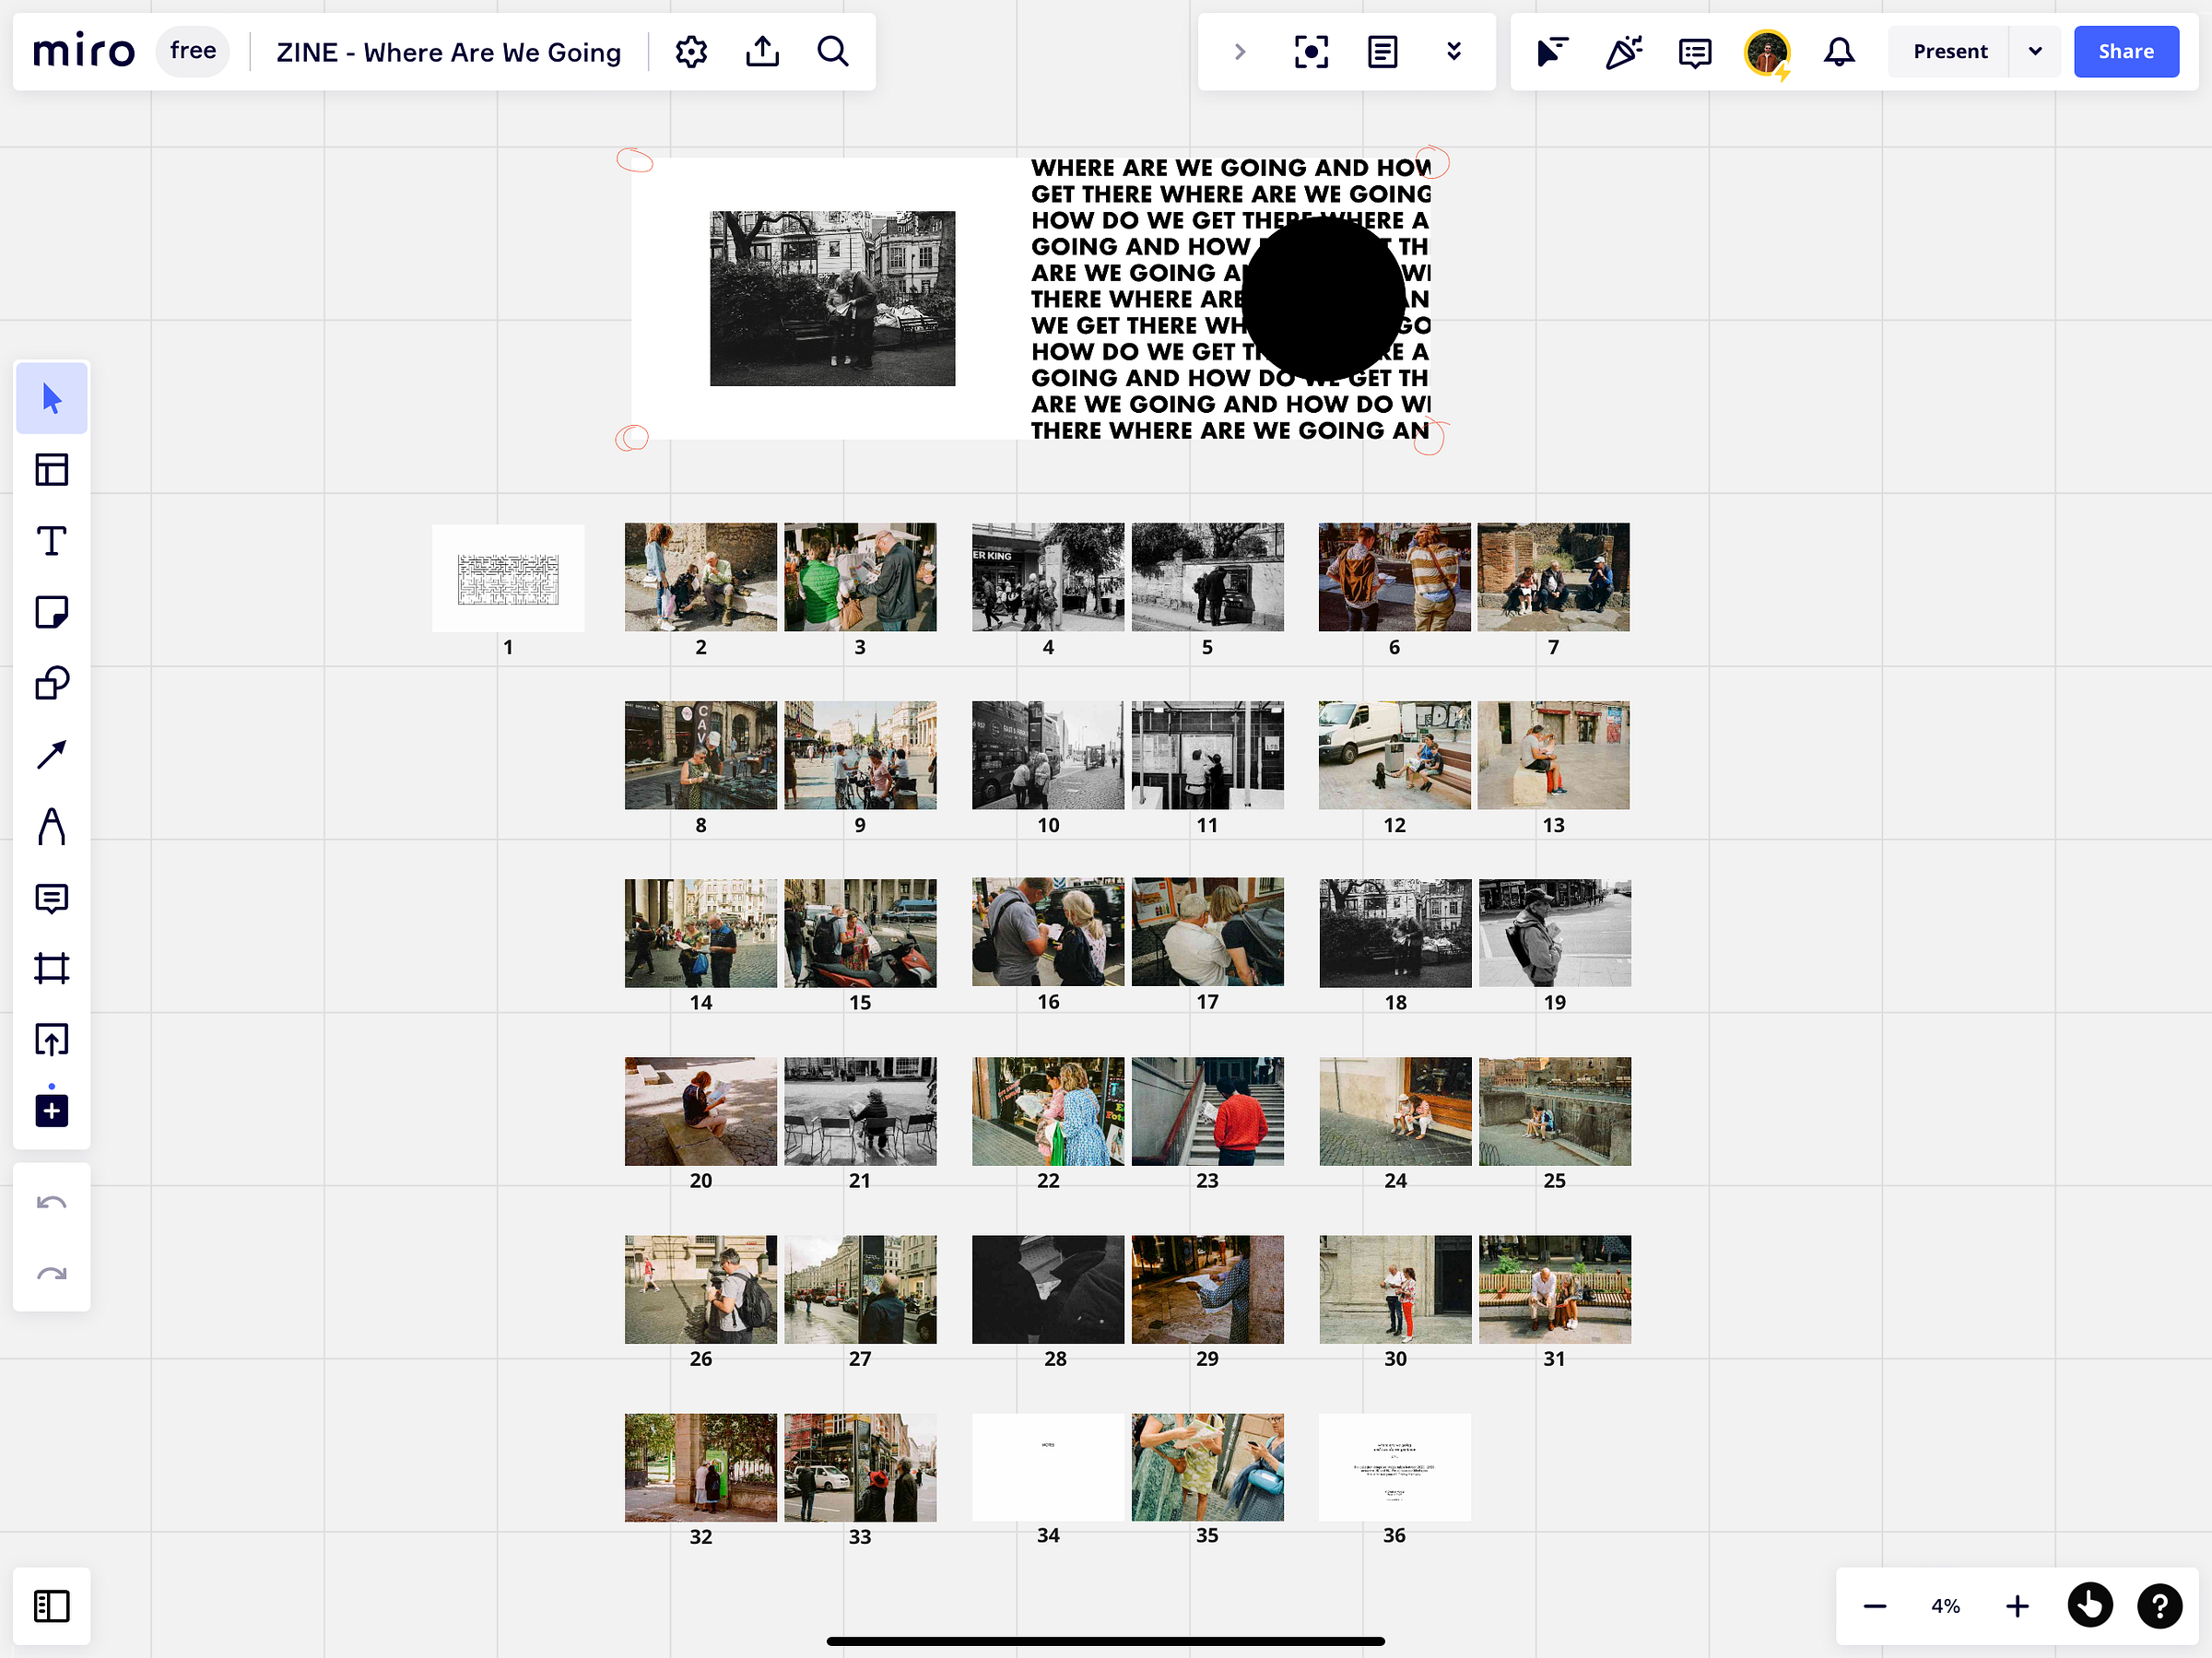
Task: Toggle collaborators' cursors visibility
Action: pyautogui.click(x=1552, y=52)
